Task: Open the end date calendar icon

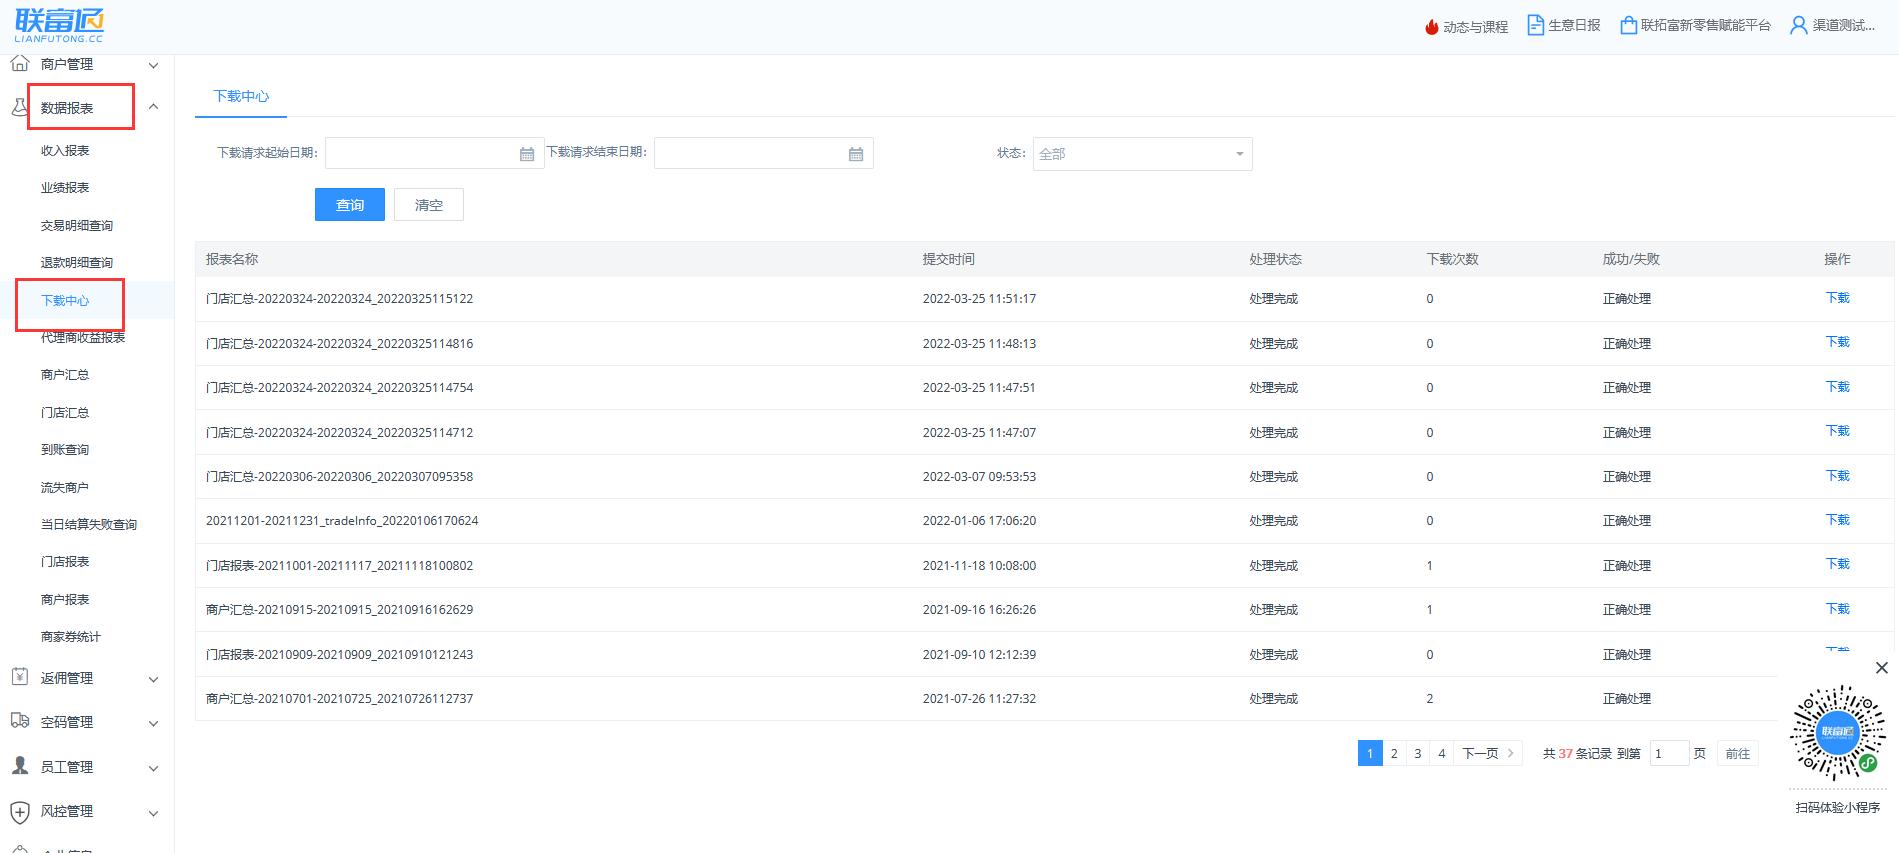Action: [856, 154]
